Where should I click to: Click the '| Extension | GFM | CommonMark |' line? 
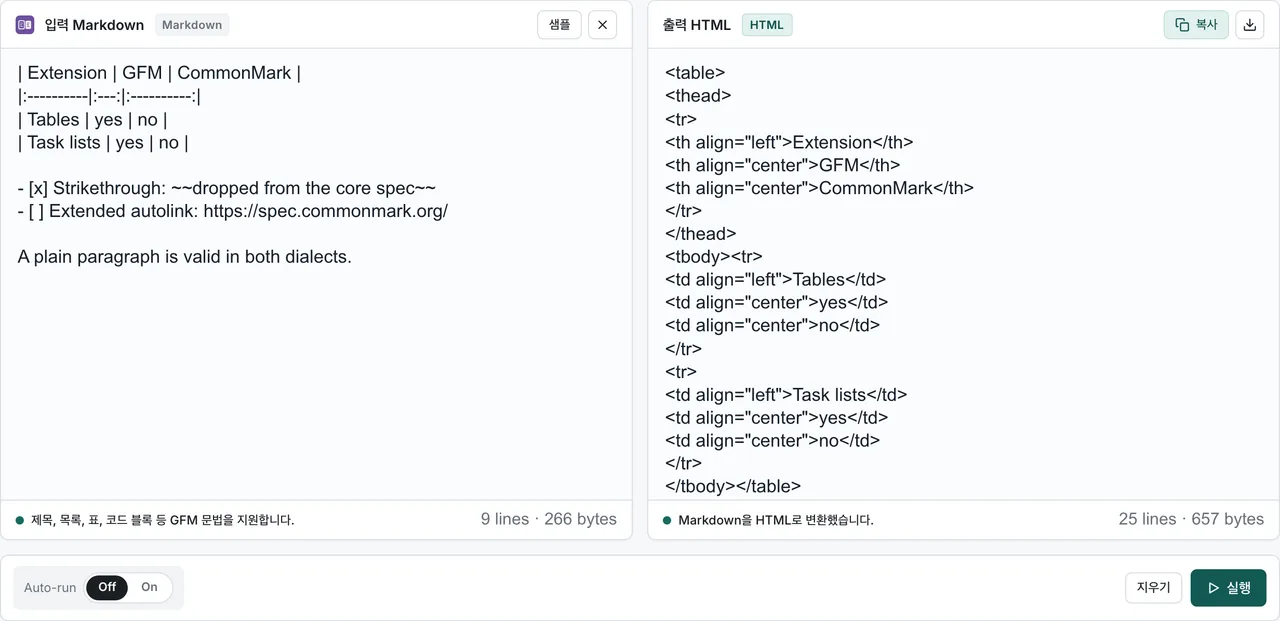[159, 73]
